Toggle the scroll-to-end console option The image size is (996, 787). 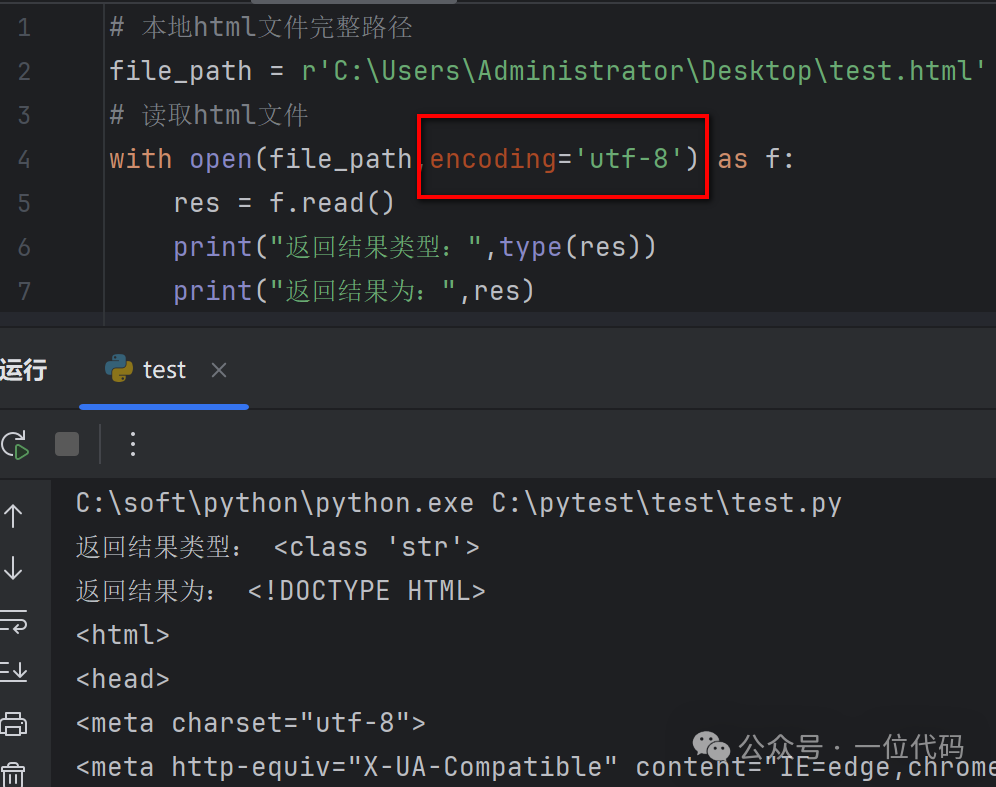pyautogui.click(x=14, y=671)
